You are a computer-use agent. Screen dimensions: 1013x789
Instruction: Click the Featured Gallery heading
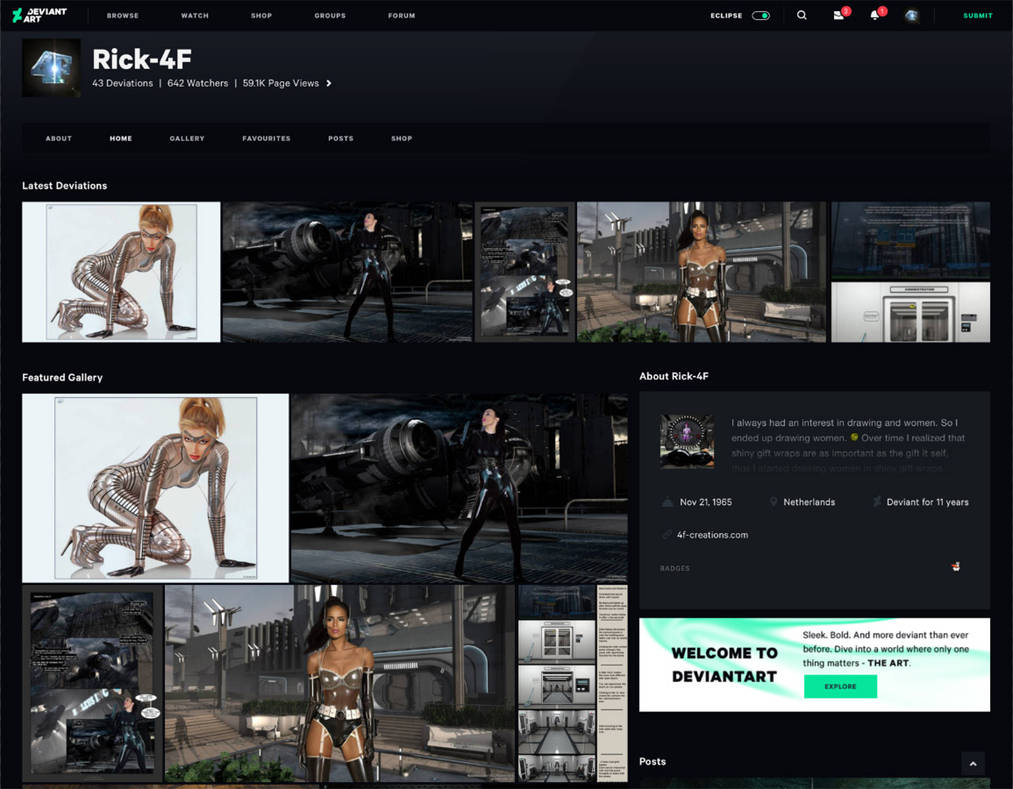(x=62, y=377)
